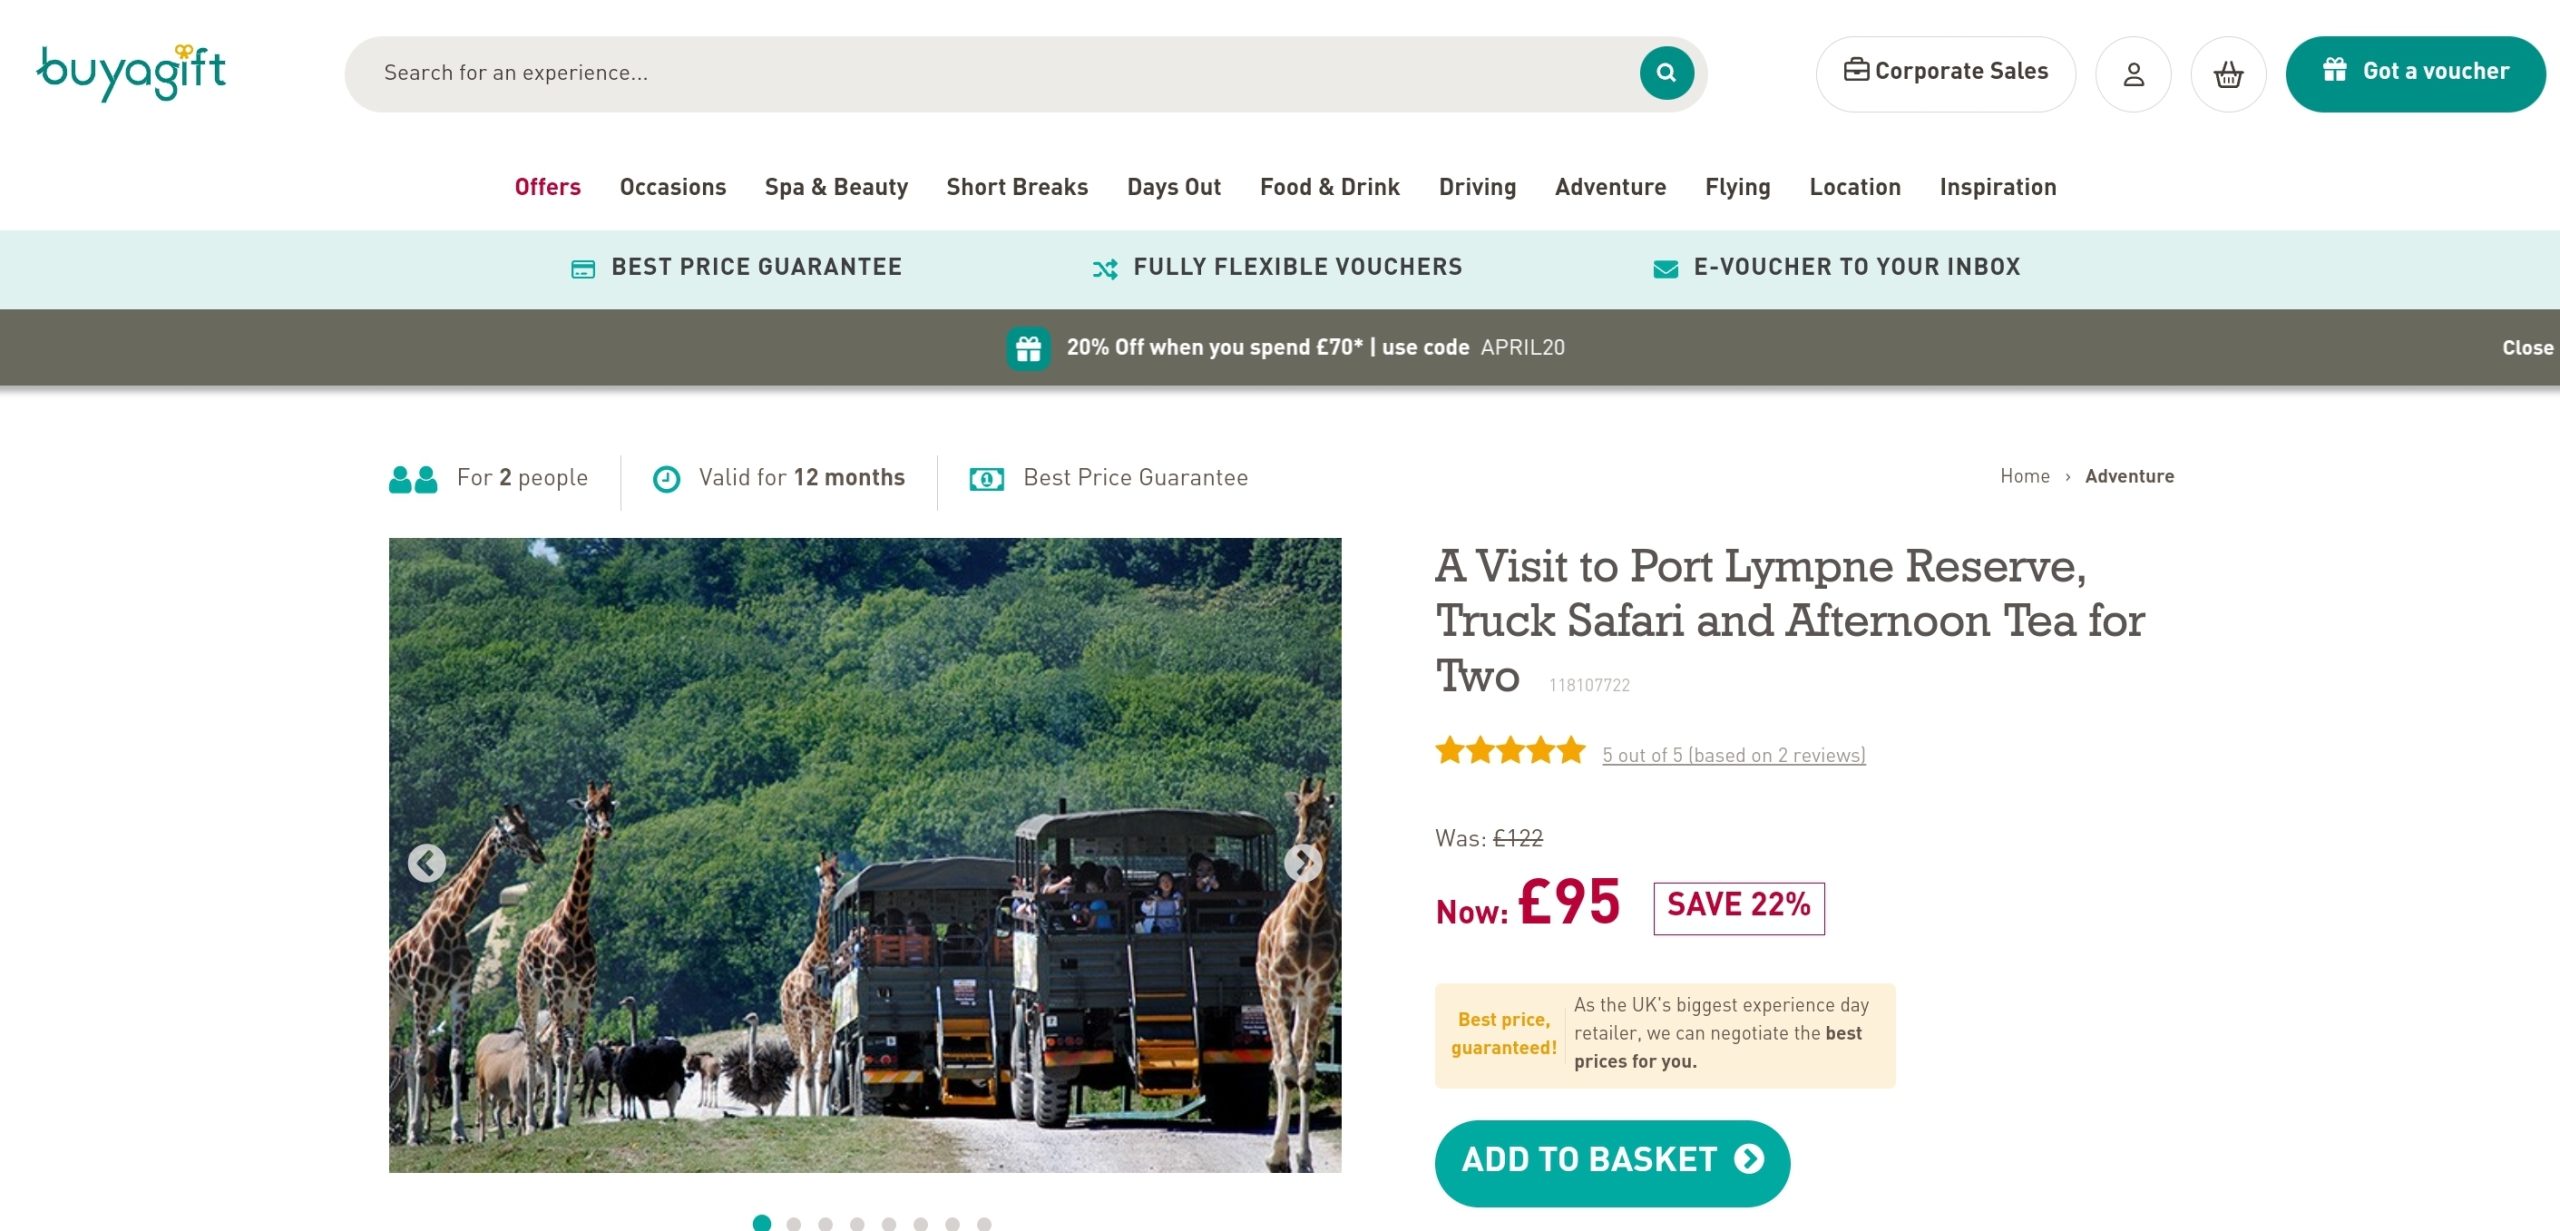This screenshot has width=2560, height=1231.
Task: Select the third carousel dot indicator
Action: coord(825,1224)
